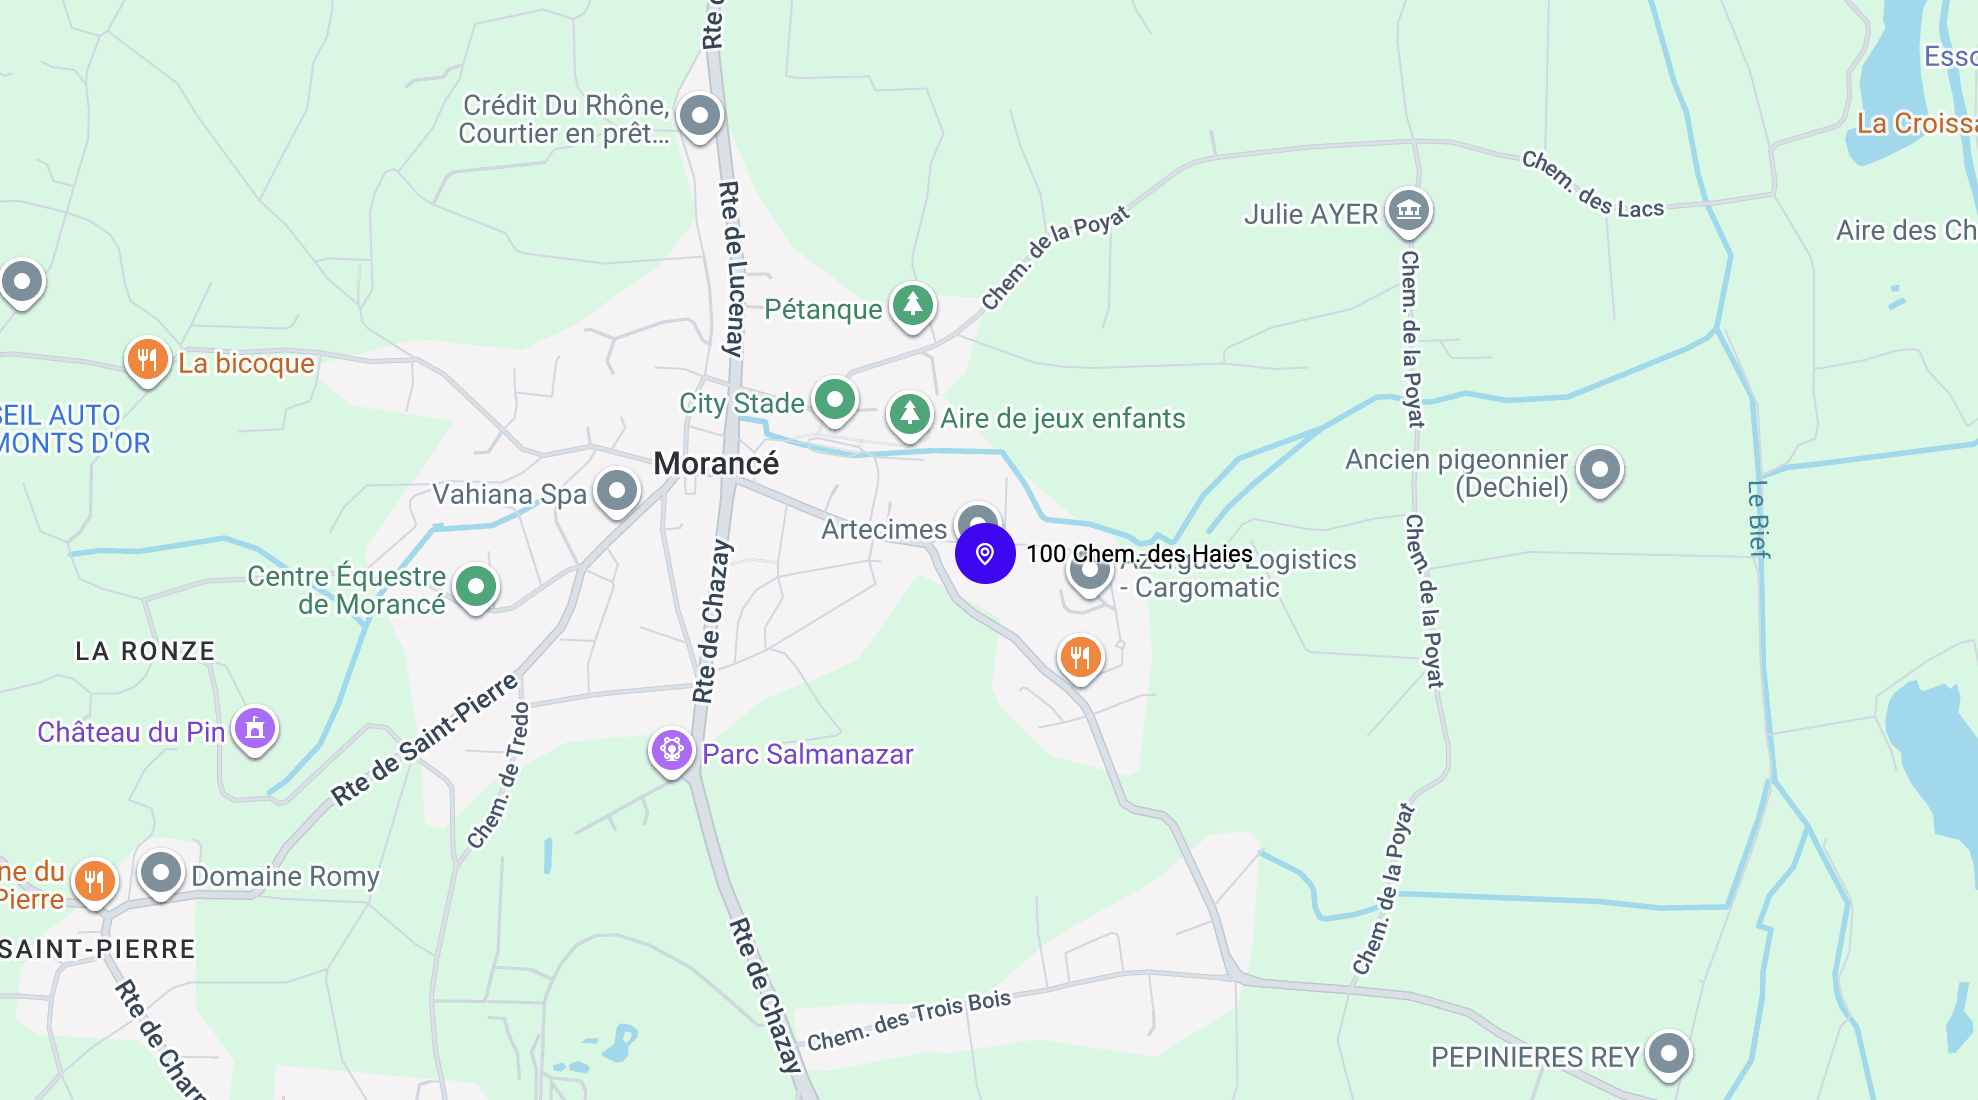Open the PEPINIERES REY location pin

click(x=1669, y=1054)
